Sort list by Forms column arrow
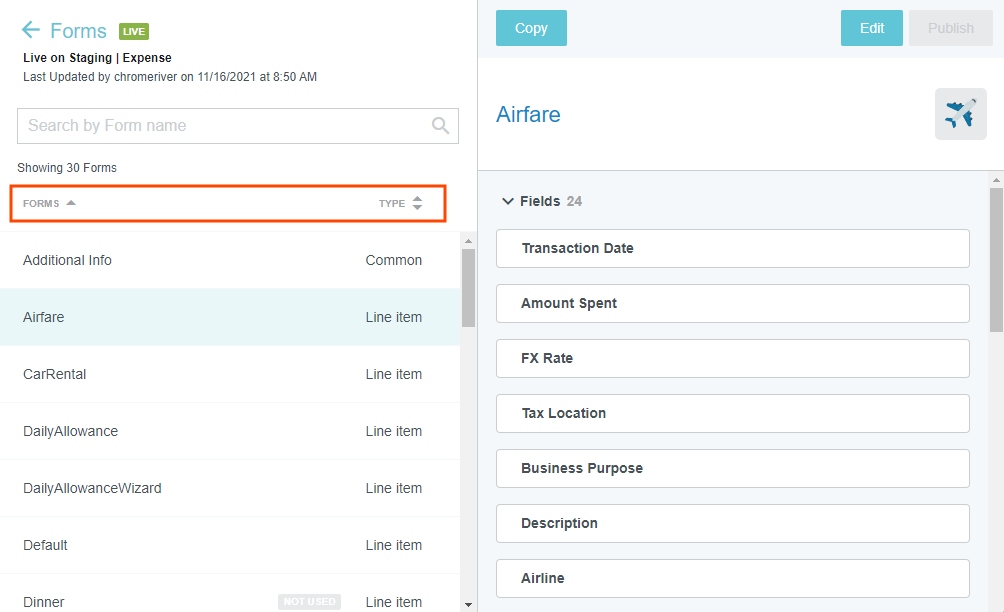 click(x=71, y=203)
